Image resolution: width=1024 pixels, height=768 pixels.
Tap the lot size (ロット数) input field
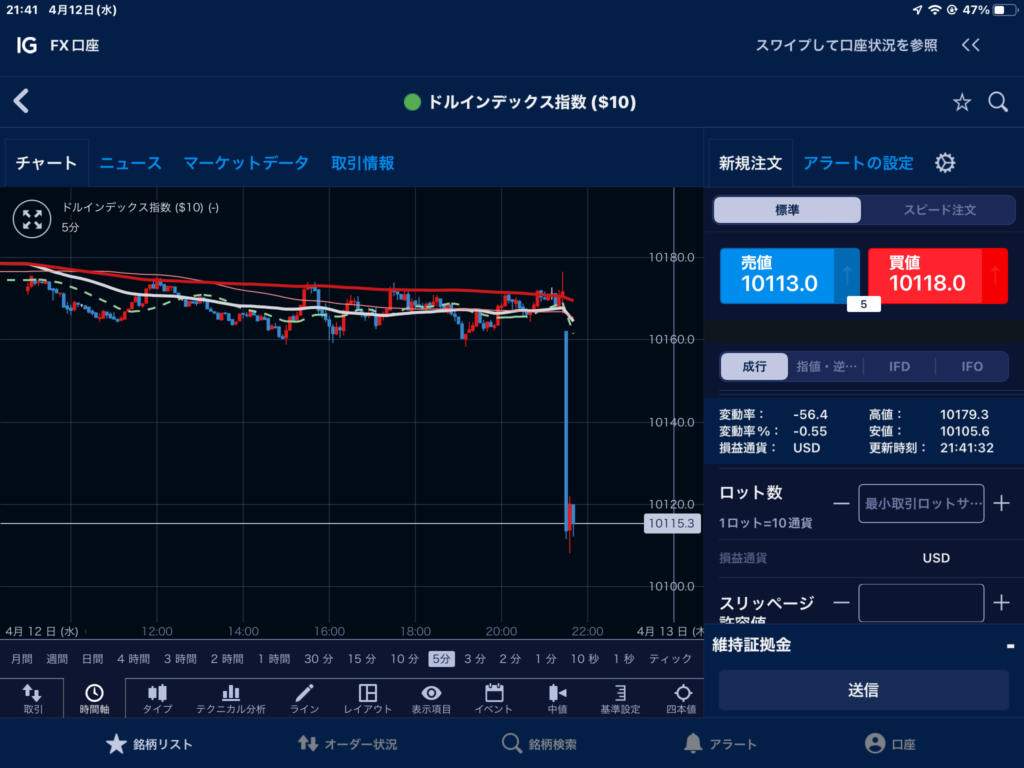coord(920,503)
